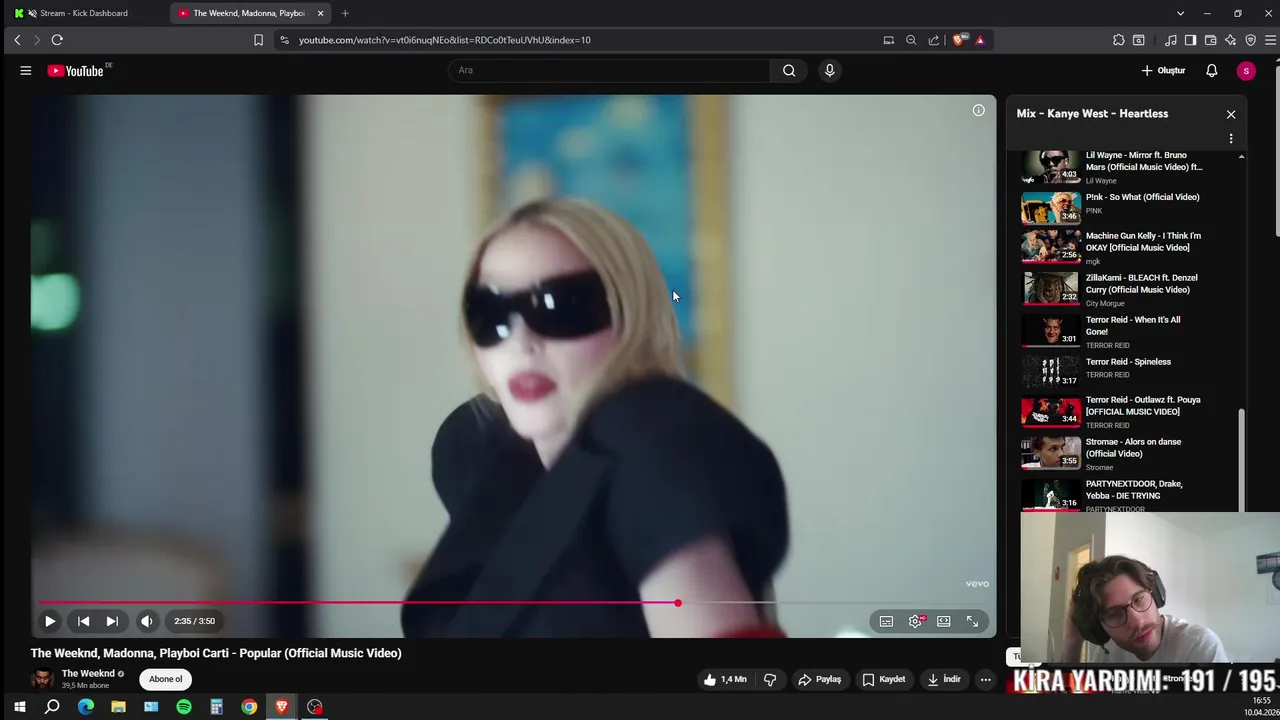1280x720 pixels.
Task: Reload the page
Action: pos(57,40)
